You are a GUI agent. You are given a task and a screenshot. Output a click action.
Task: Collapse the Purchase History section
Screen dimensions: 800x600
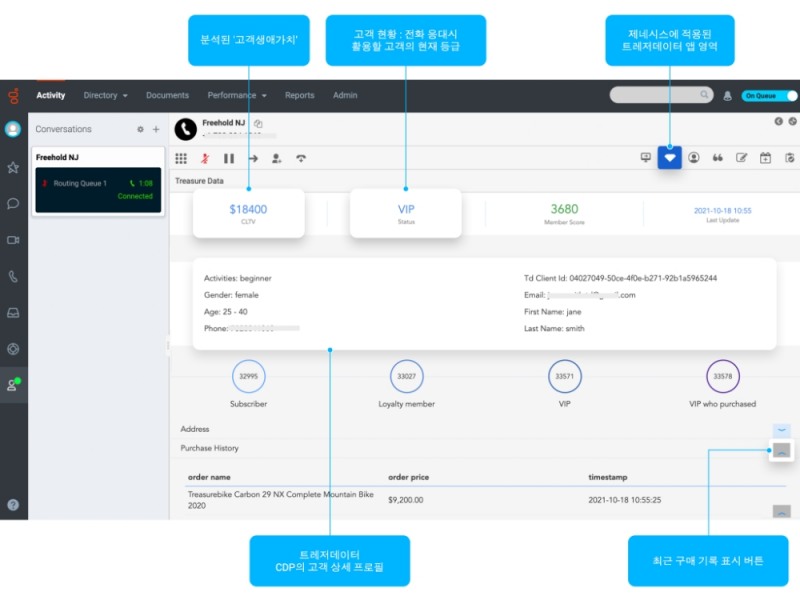(x=781, y=450)
